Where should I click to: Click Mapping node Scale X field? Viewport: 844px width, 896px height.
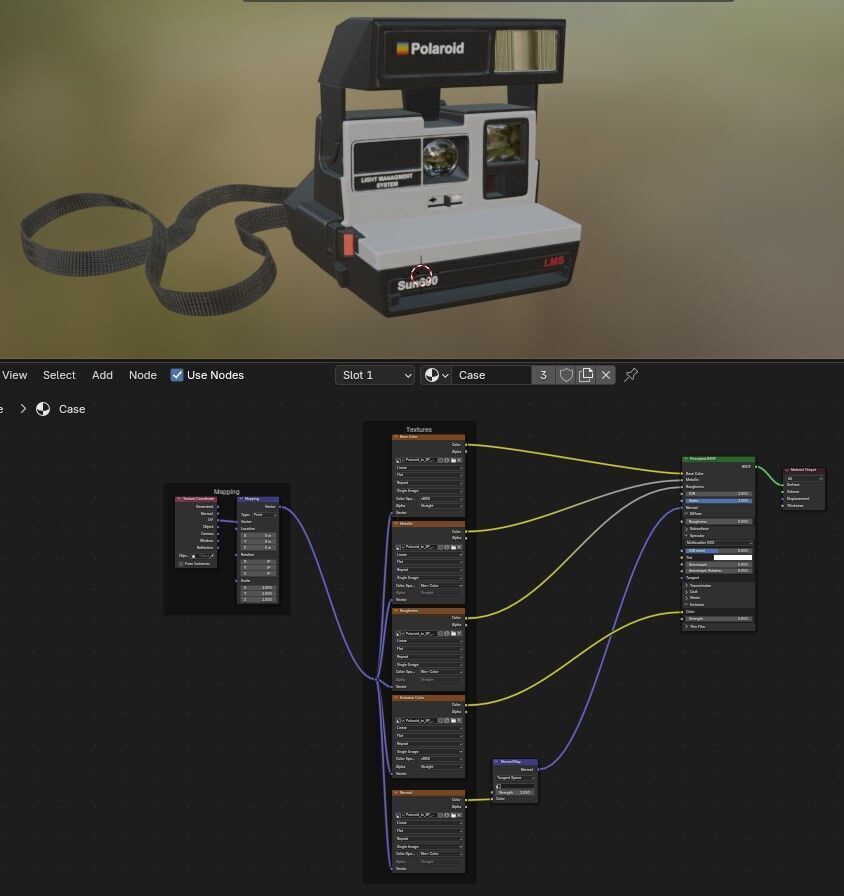tap(259, 587)
